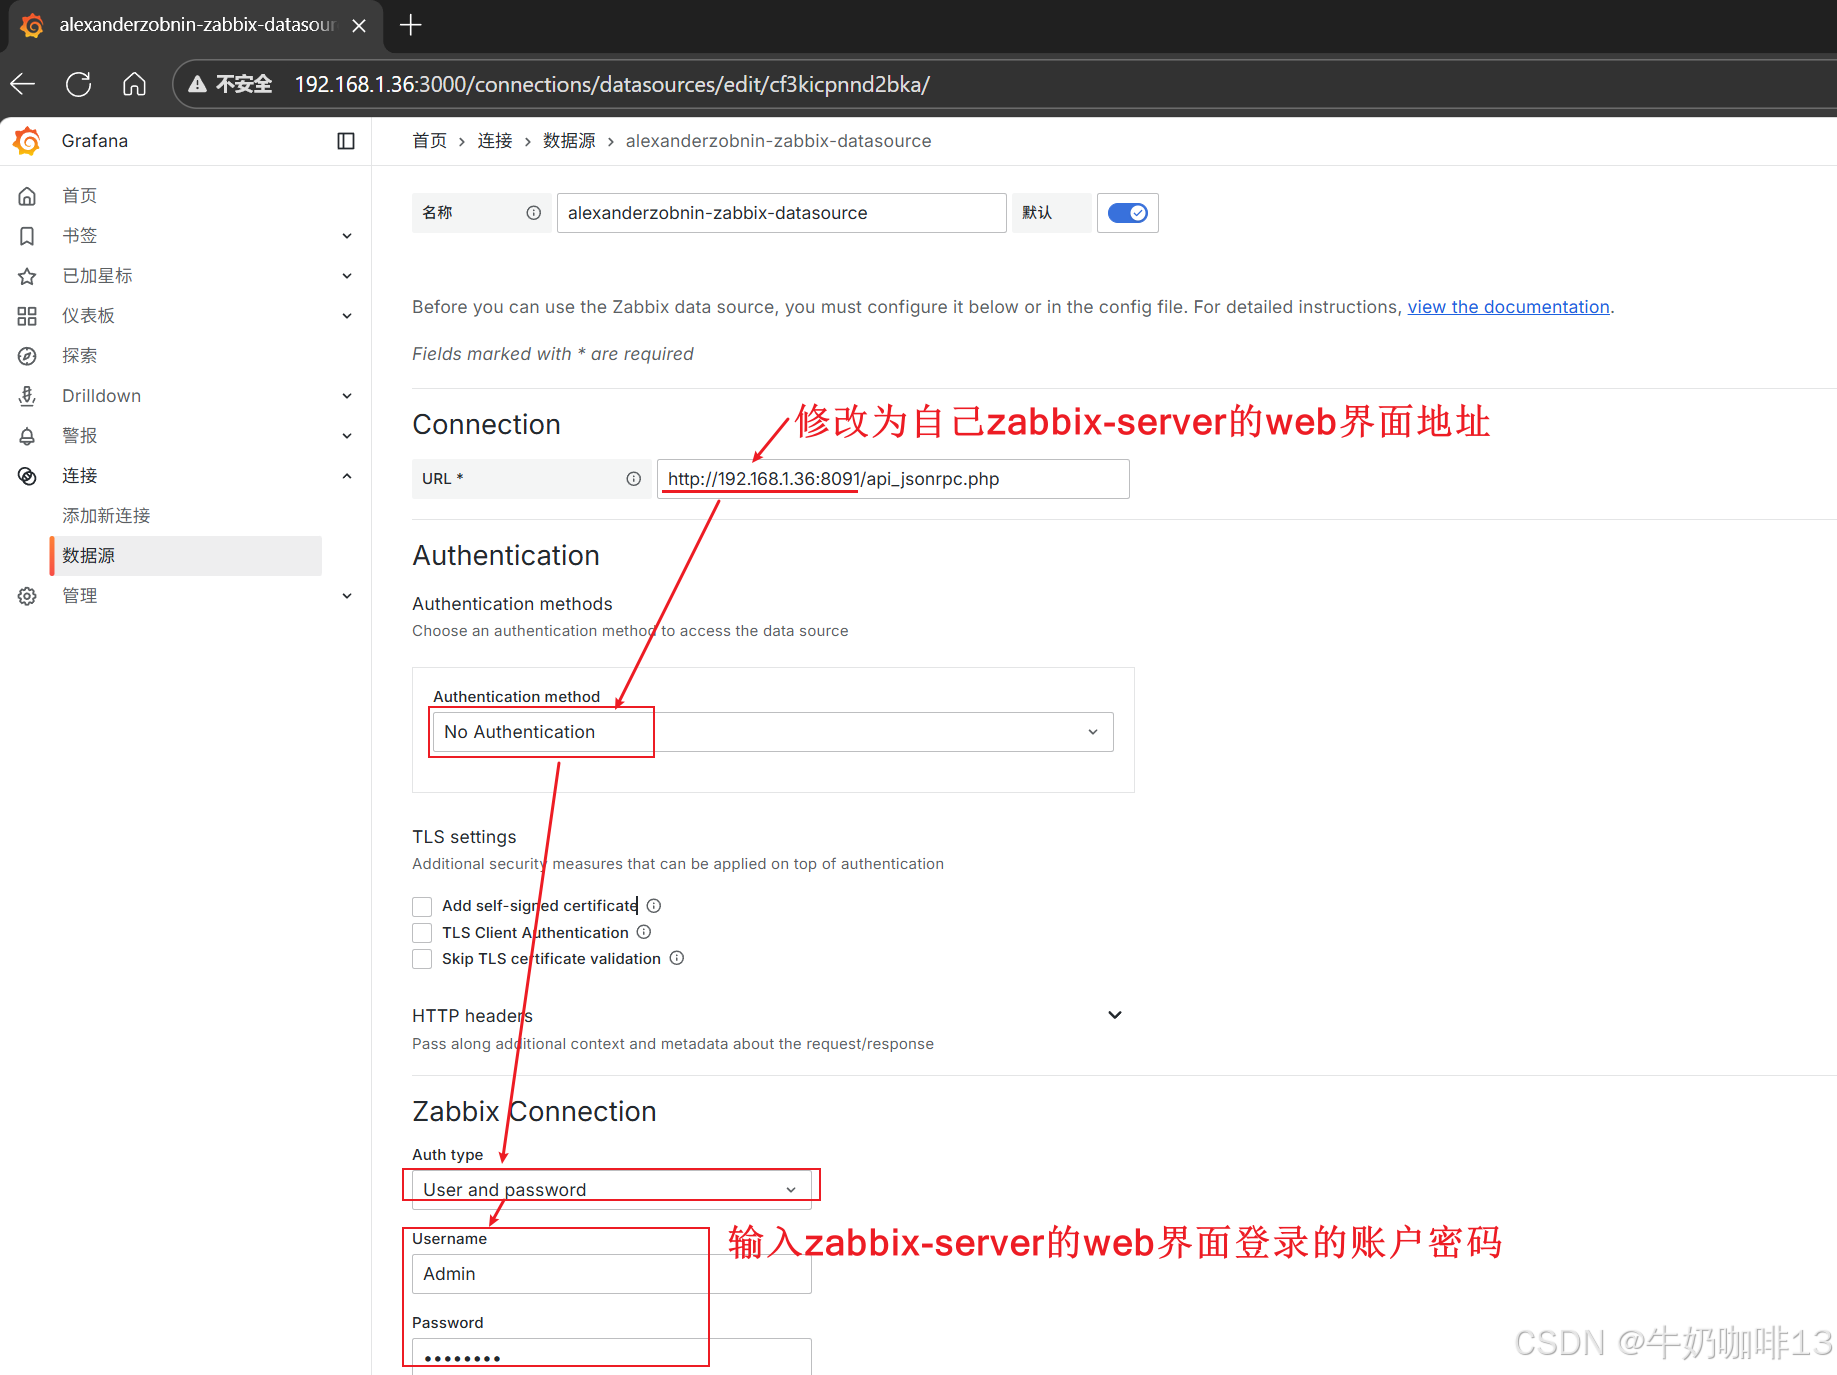The height and width of the screenshot is (1375, 1837).
Task: Click the dashboards grid icon beside 仪表板
Action: click(28, 316)
